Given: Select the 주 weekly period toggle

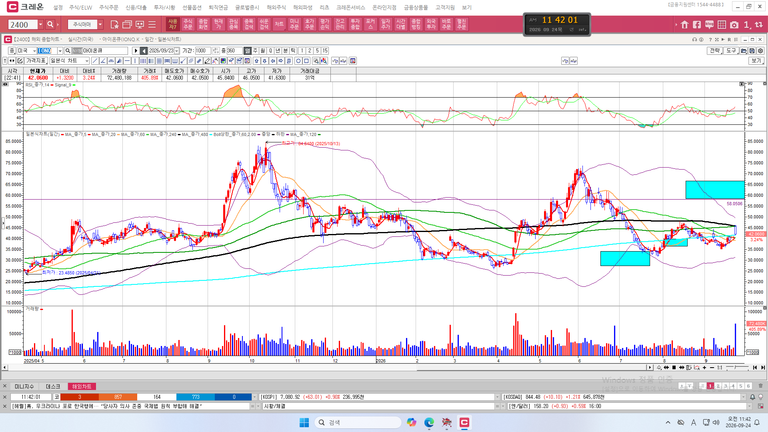Looking at the screenshot, I should click(x=255, y=50).
